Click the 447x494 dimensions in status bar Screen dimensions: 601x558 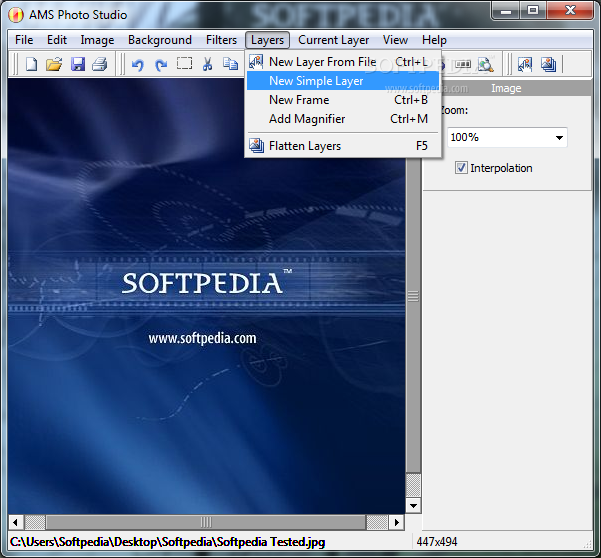(437, 542)
